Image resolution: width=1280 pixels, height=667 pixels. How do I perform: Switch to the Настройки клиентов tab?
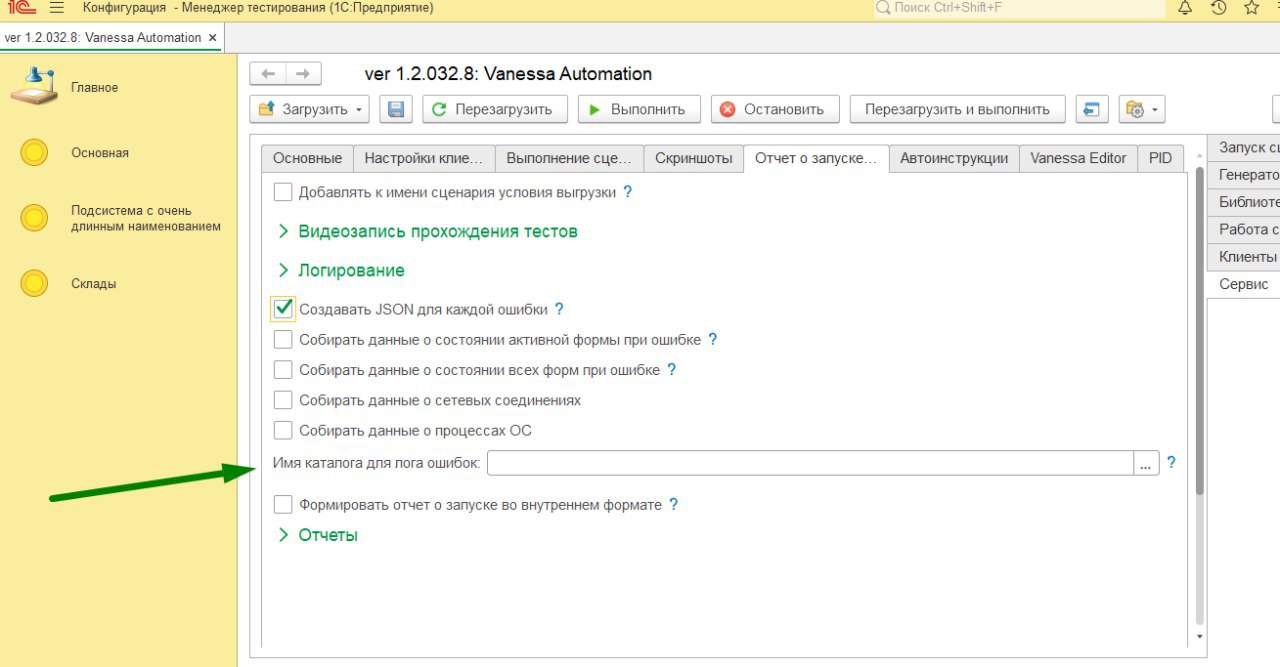[424, 158]
